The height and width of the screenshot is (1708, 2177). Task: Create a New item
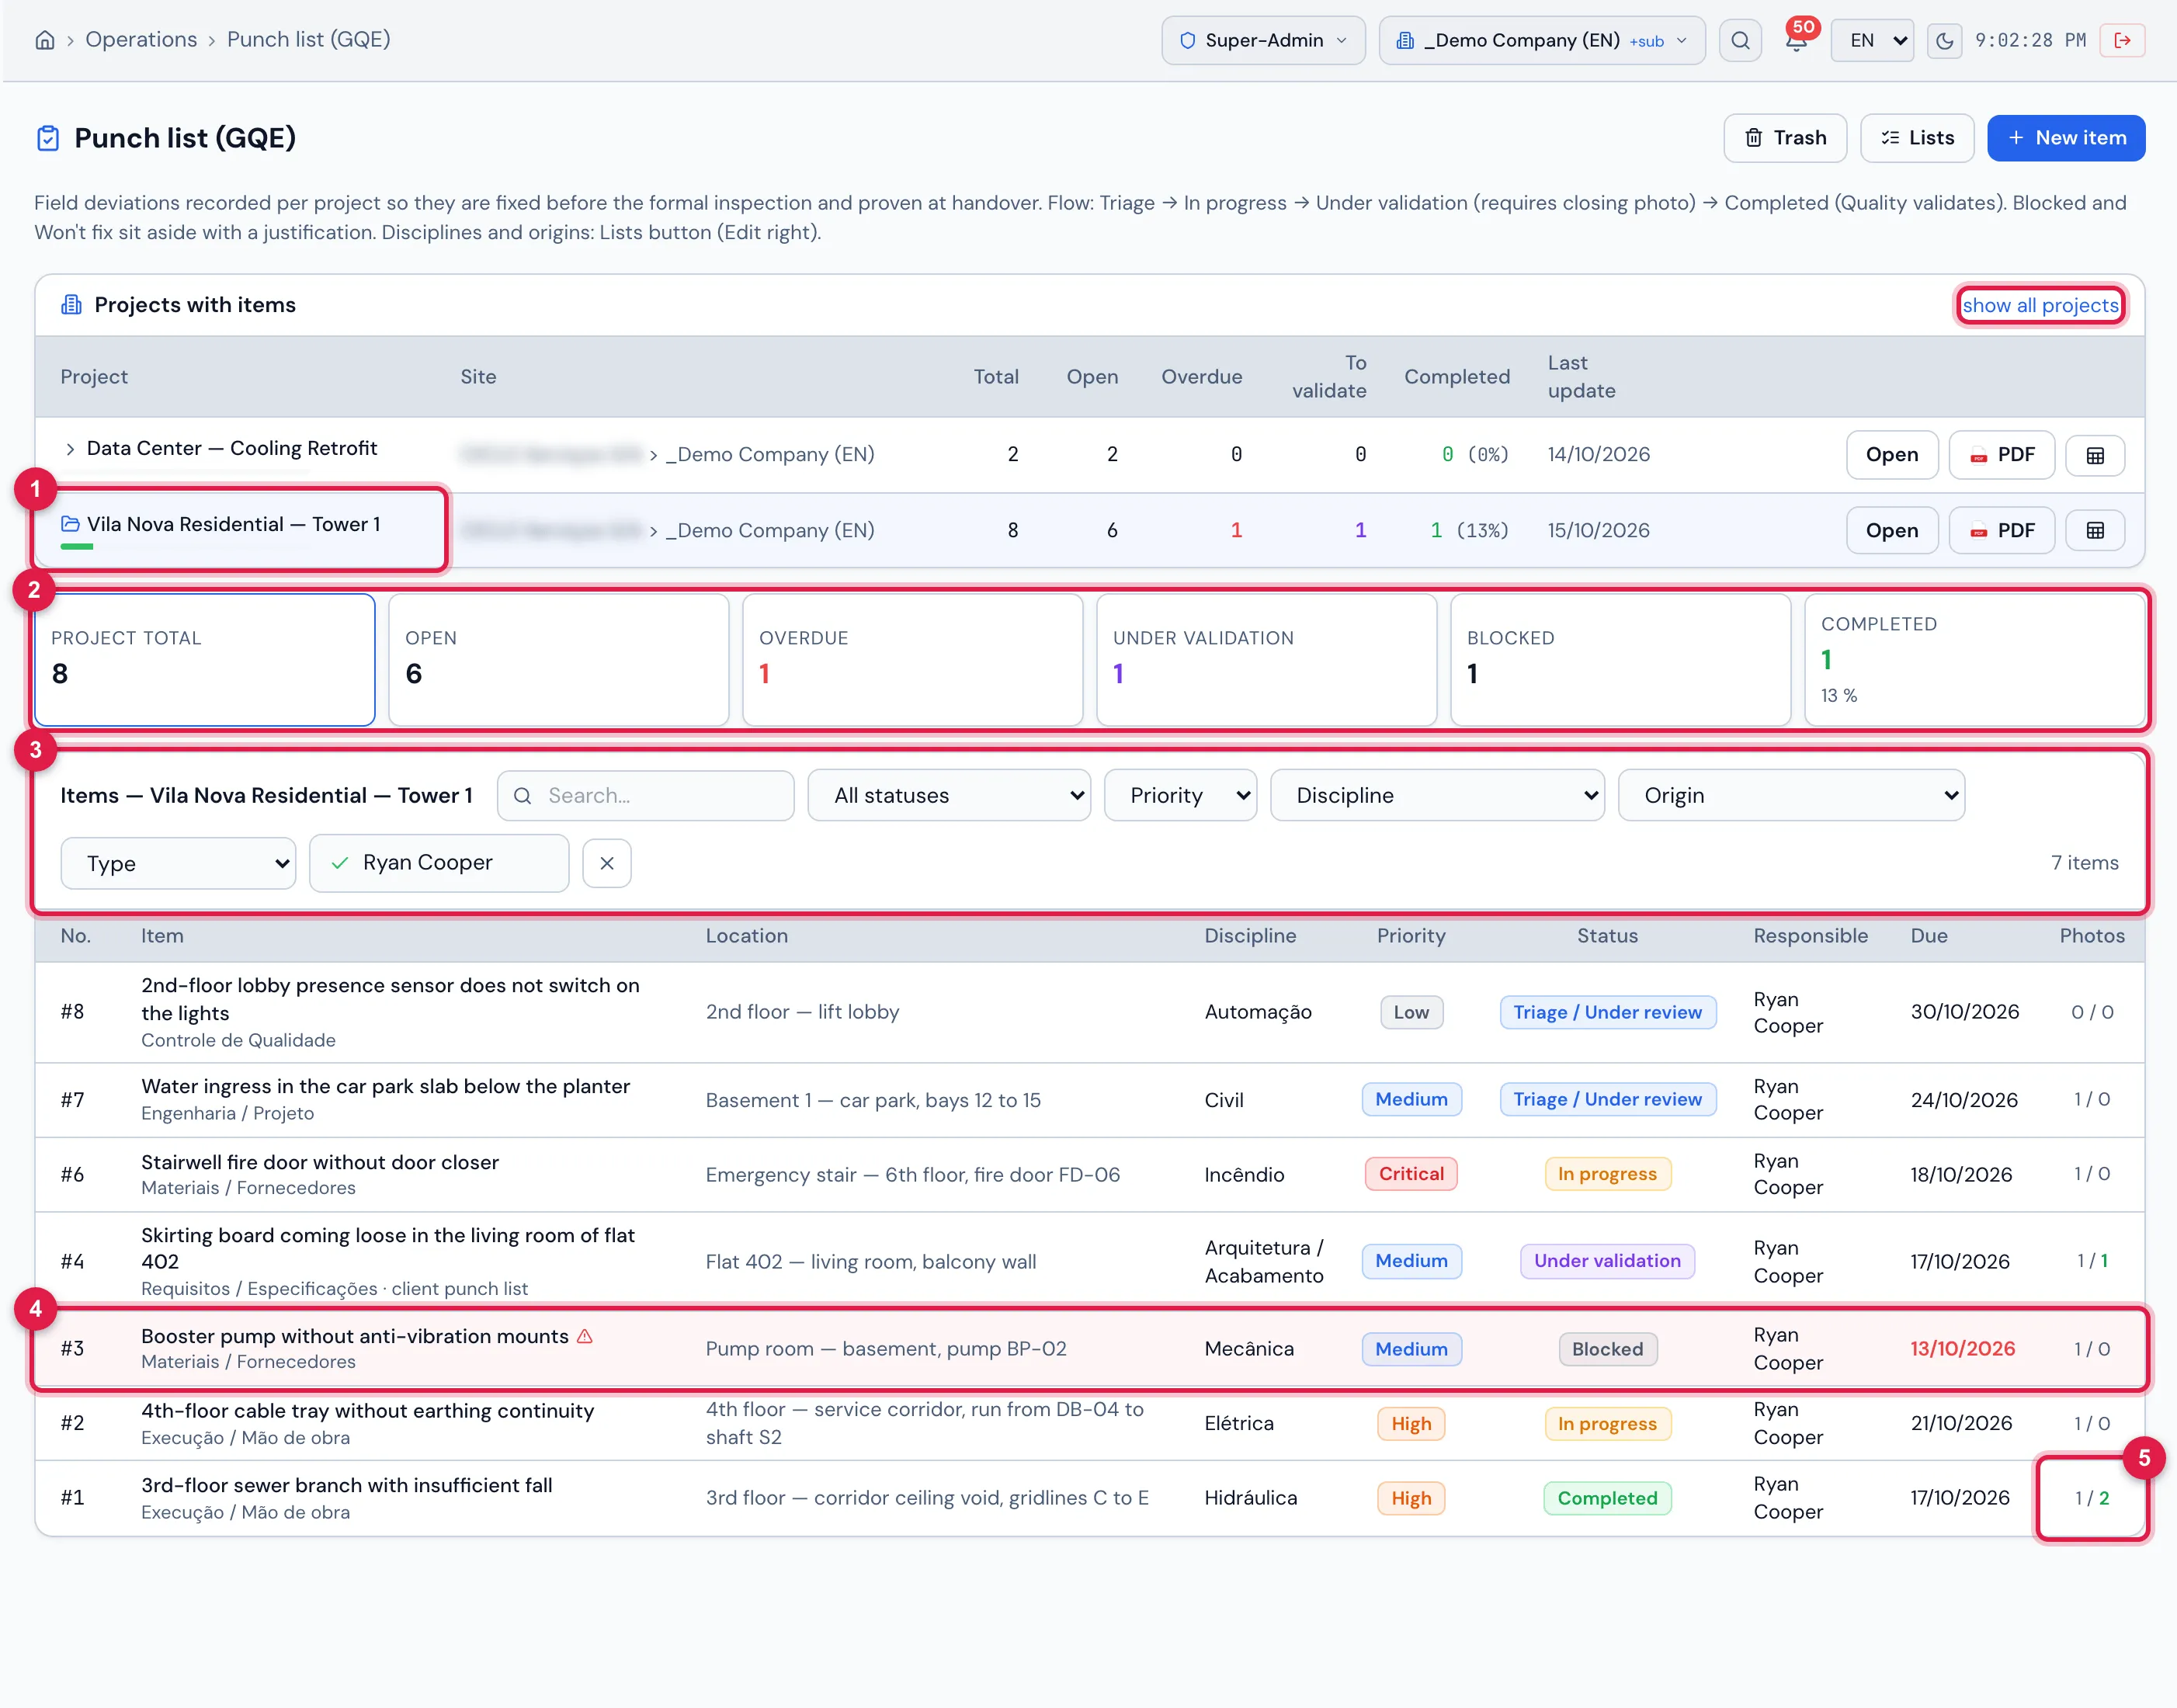2066,138
